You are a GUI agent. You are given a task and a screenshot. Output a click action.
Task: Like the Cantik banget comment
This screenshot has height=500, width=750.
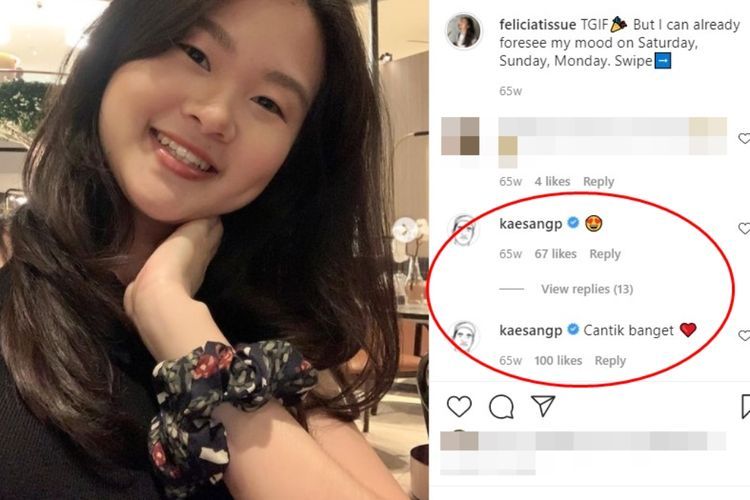(x=744, y=335)
